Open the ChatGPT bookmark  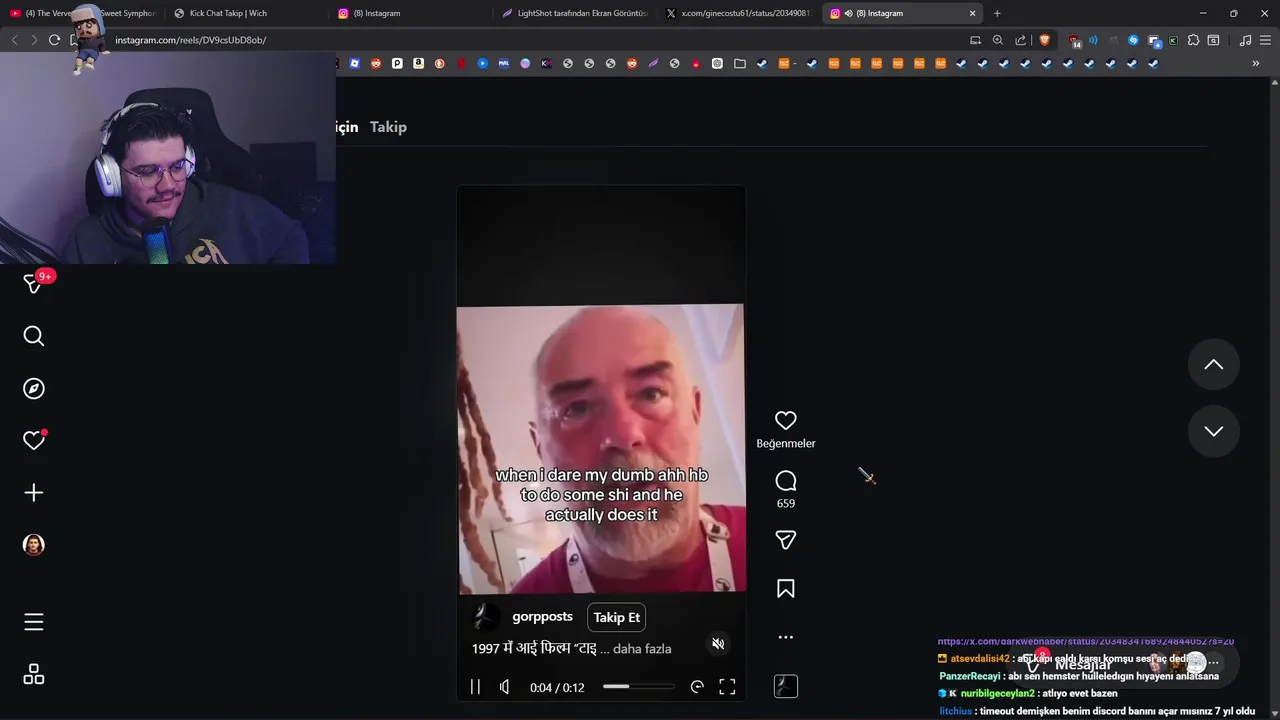tap(717, 63)
